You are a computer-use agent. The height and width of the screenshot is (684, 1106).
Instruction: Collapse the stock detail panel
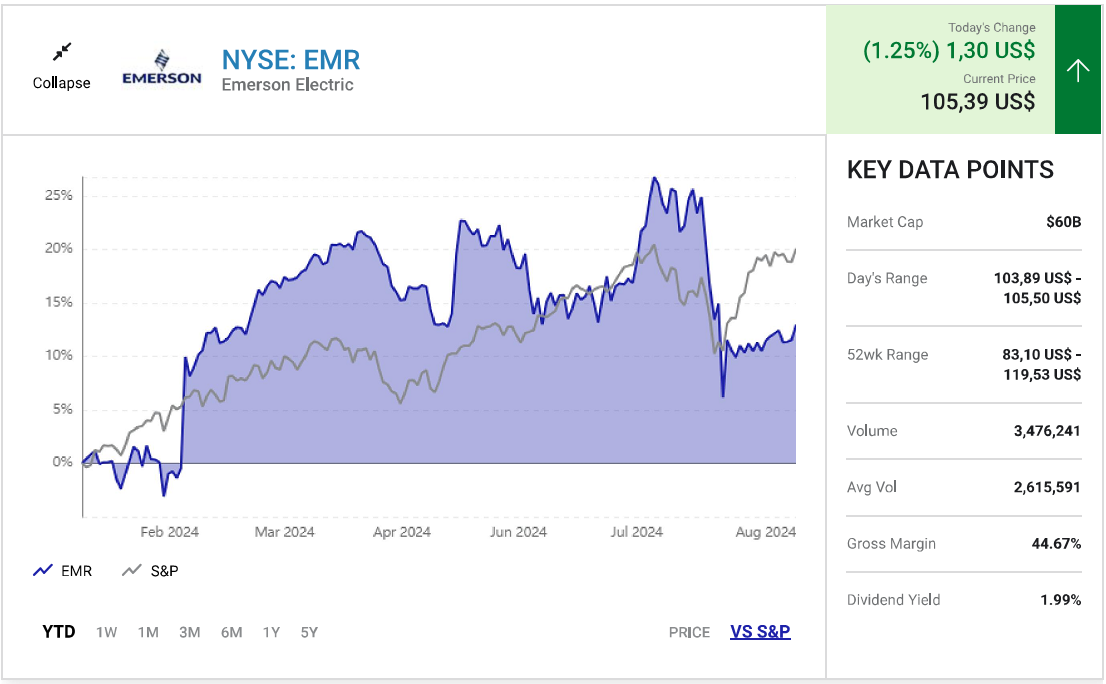click(62, 83)
